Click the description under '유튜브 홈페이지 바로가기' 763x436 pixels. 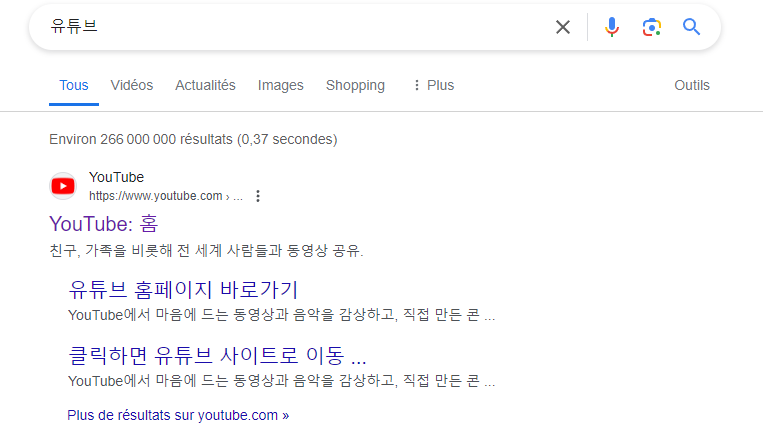(x=281, y=315)
